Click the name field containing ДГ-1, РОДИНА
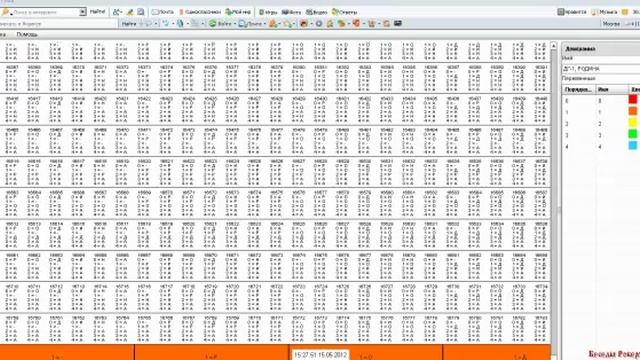640x360 pixels. coord(601,69)
